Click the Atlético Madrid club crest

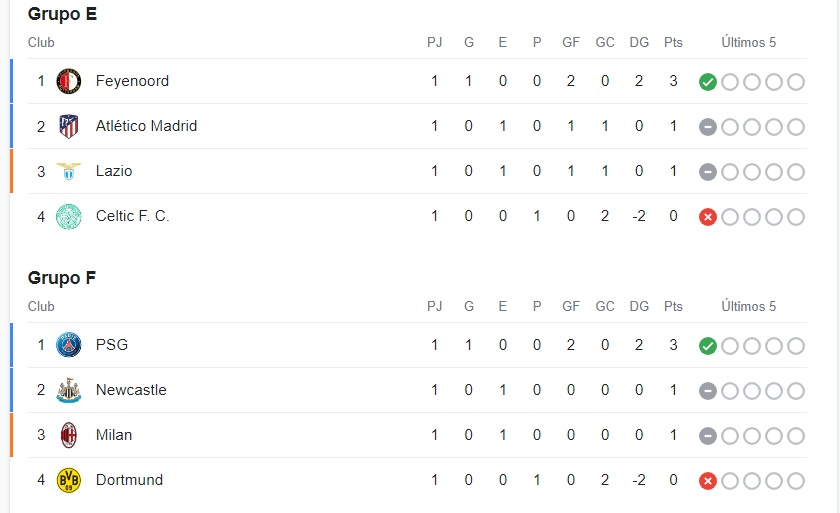69,126
